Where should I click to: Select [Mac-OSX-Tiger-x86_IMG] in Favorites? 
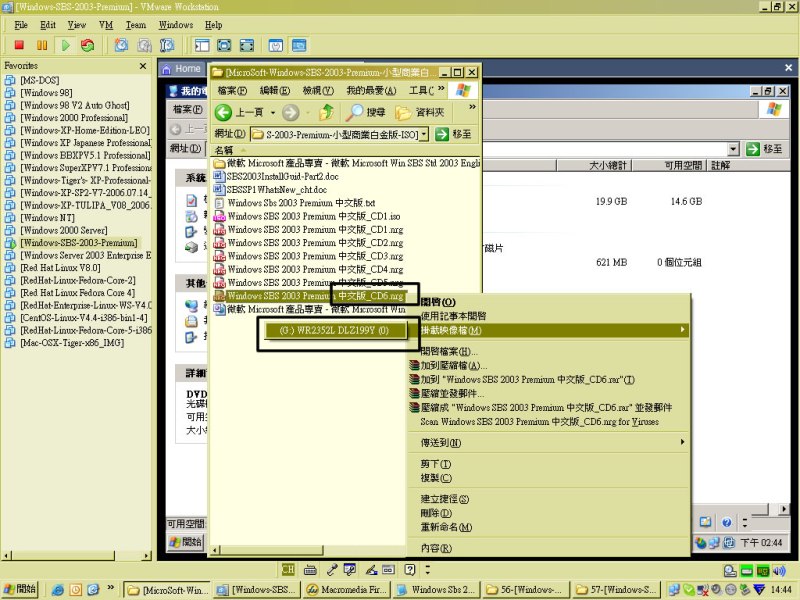(x=72, y=343)
